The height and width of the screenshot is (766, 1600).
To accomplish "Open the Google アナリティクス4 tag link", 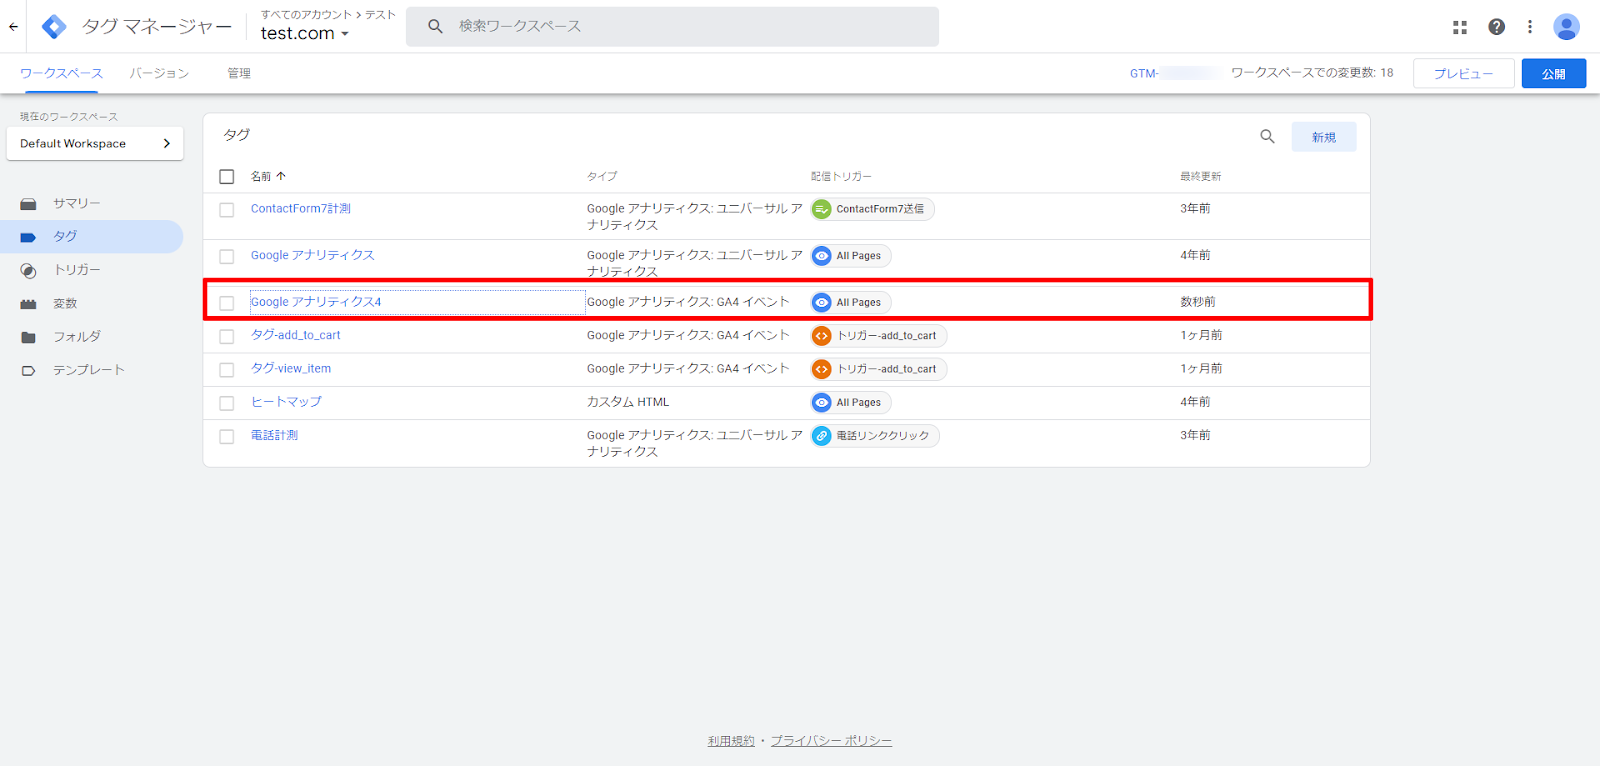I will 316,302.
